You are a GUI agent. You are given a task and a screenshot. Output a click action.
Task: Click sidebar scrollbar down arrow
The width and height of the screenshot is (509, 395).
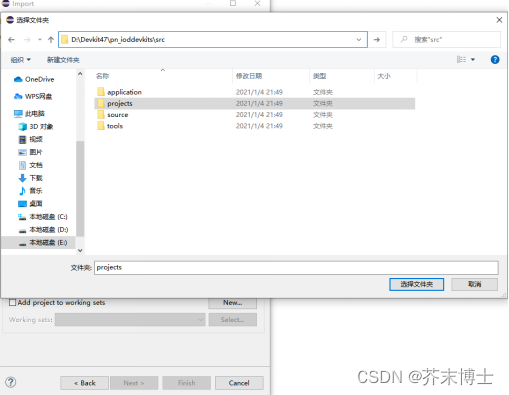(x=80, y=250)
